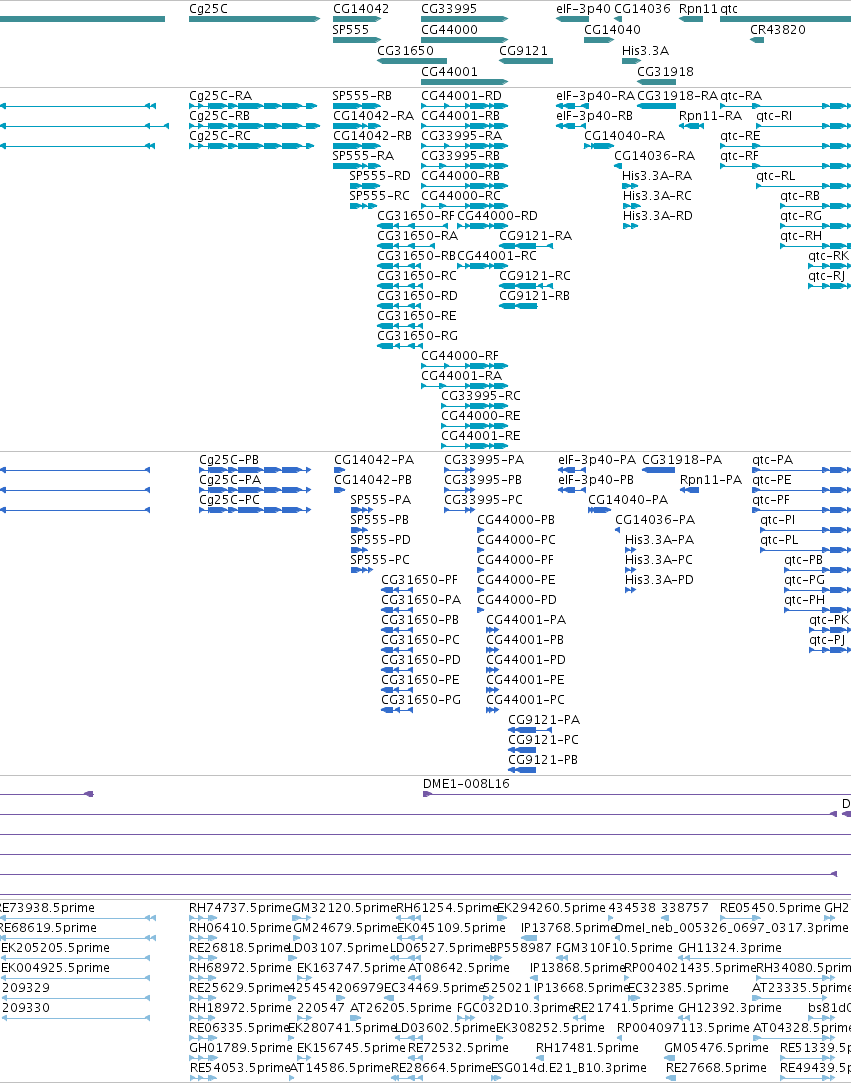The image size is (851, 1083).
Task: Select transcript Cg25C-RB
Action: point(219,115)
